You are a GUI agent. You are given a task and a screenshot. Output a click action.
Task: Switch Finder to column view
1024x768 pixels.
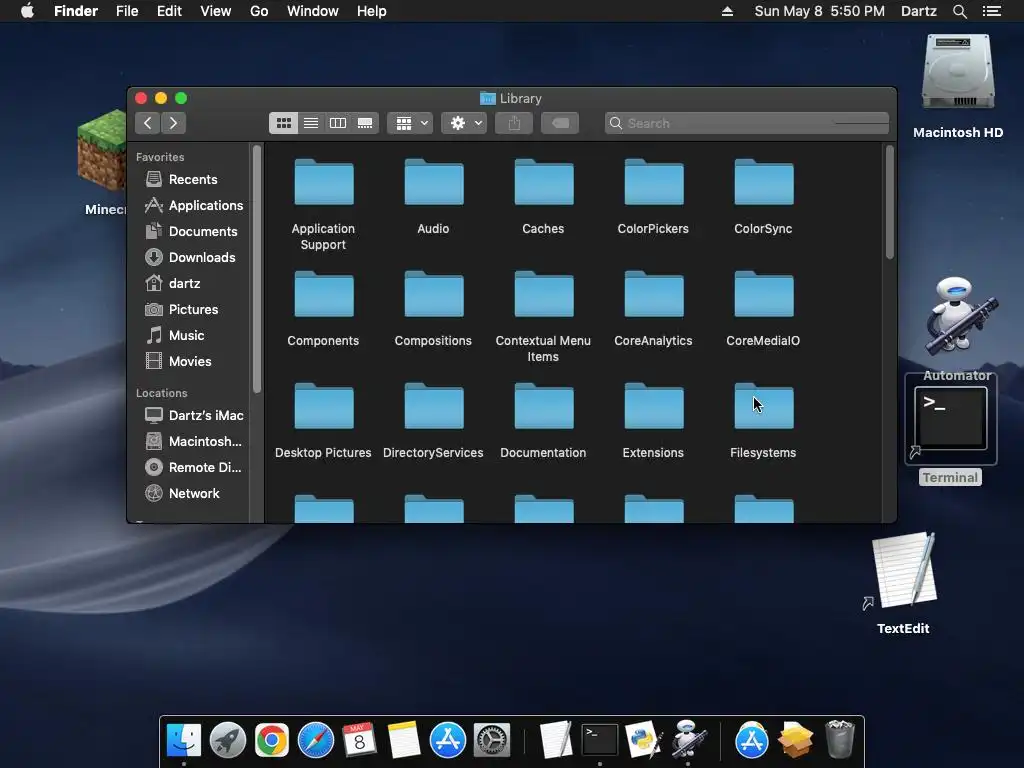pos(338,123)
